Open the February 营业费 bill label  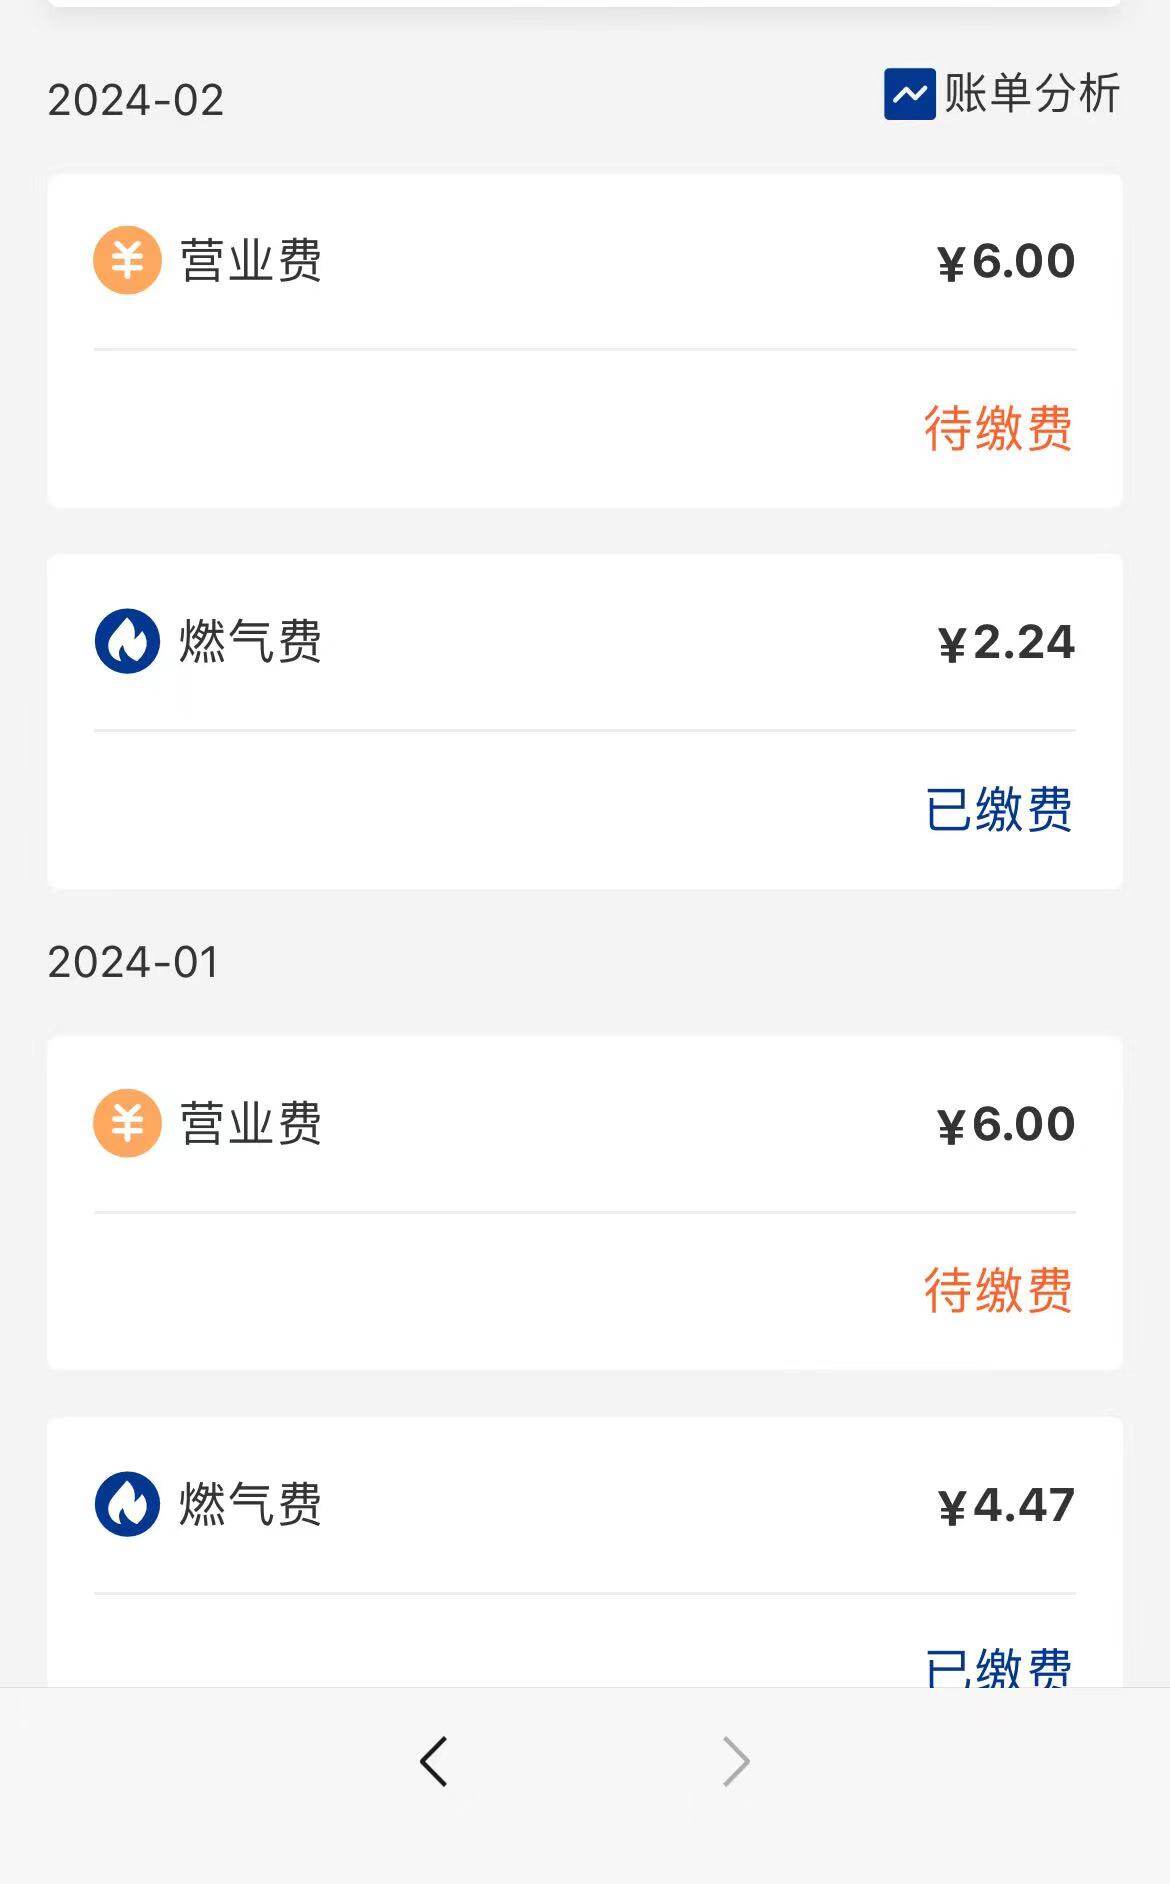coord(251,261)
